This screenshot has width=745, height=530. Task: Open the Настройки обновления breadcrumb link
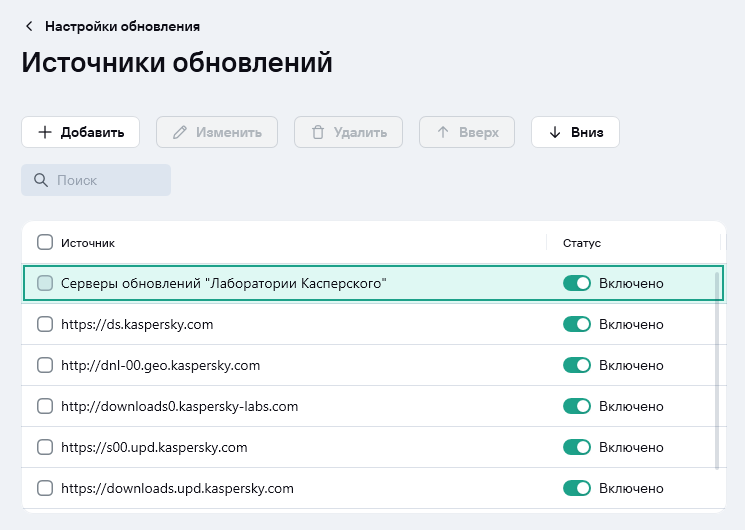pyautogui.click(x=122, y=26)
